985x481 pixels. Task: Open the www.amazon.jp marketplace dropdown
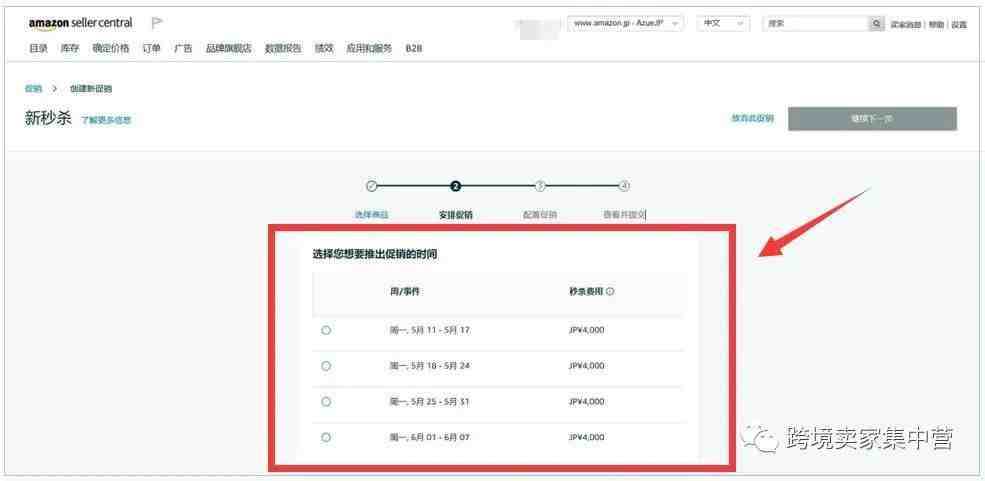[x=625, y=23]
